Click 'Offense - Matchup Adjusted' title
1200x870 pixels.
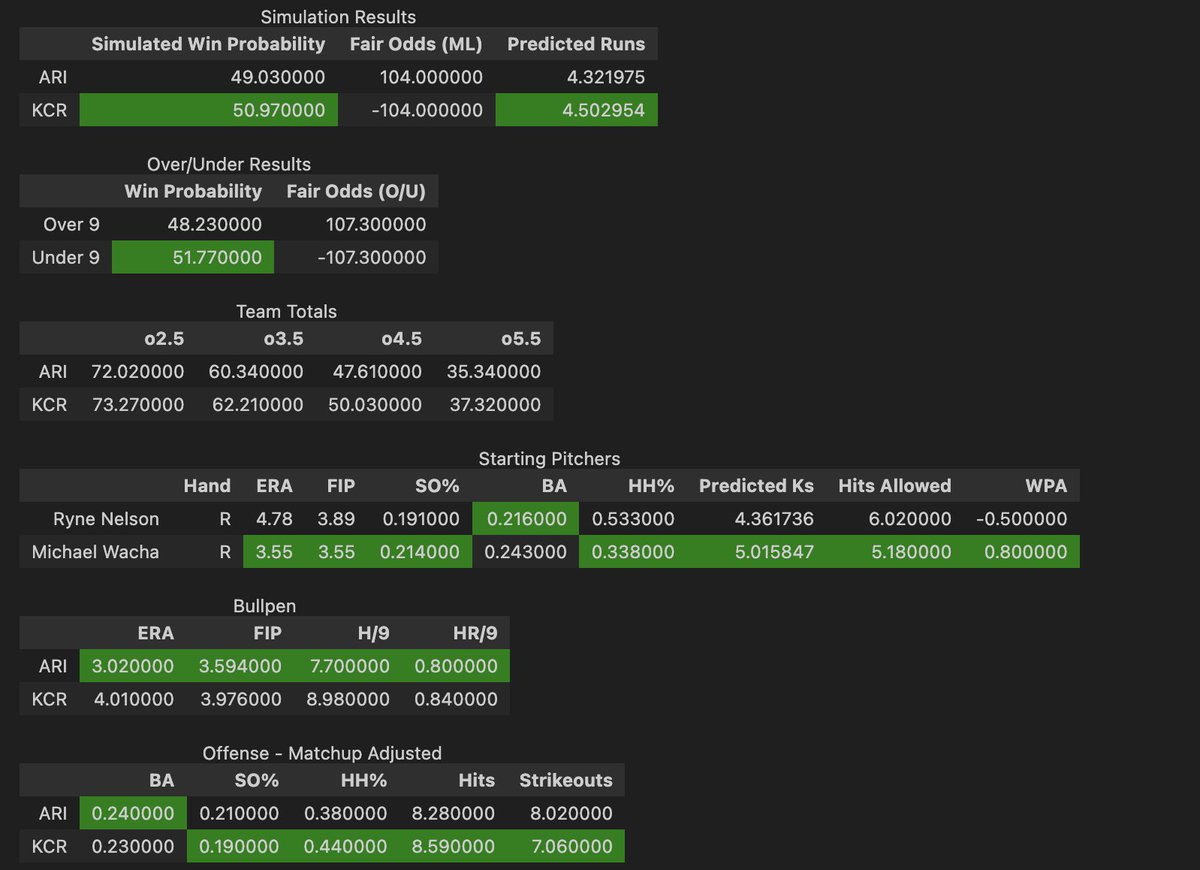[322, 752]
